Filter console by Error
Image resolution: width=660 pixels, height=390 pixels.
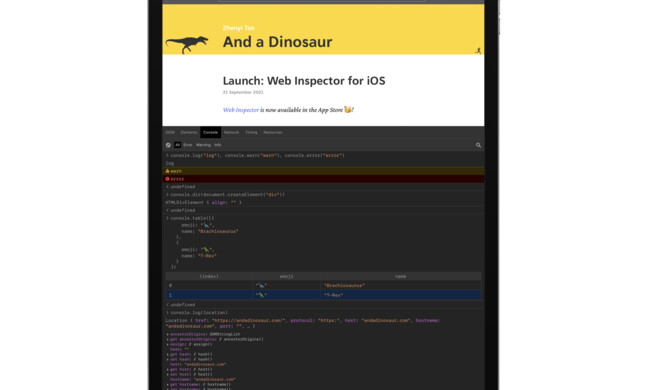pos(188,145)
